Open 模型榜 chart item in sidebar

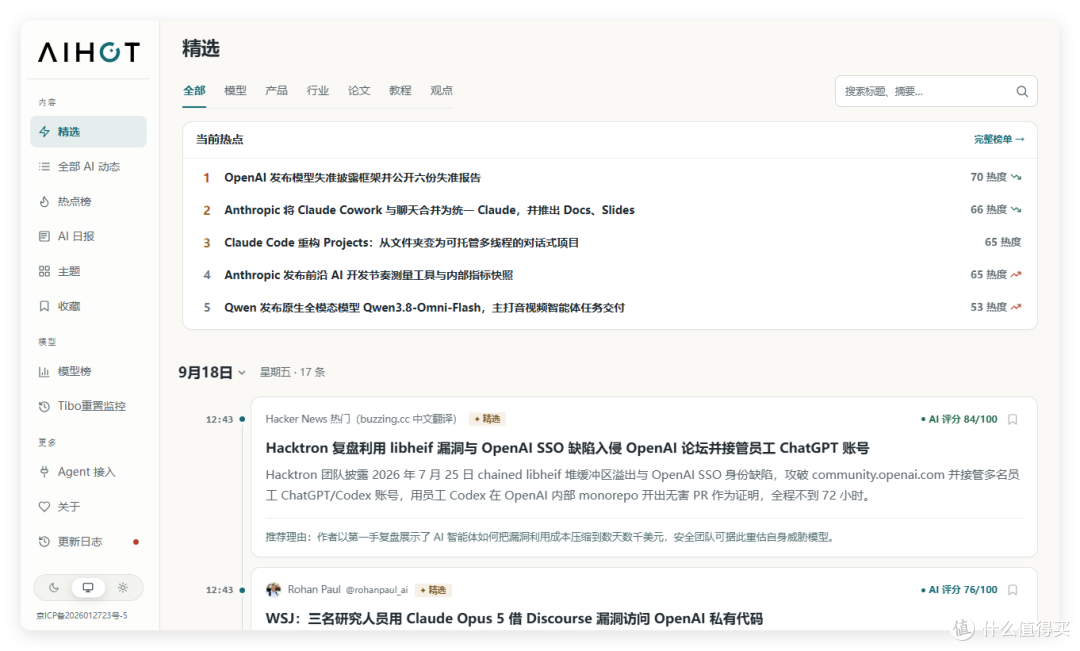[x=88, y=371]
